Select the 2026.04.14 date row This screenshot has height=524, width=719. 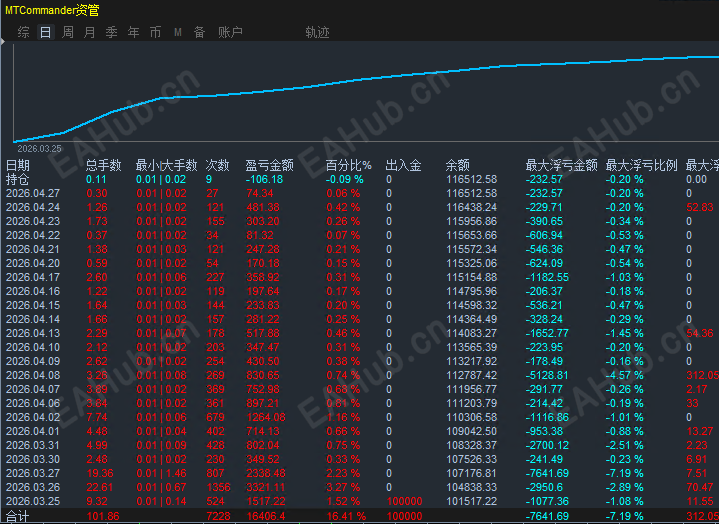click(x=360, y=319)
